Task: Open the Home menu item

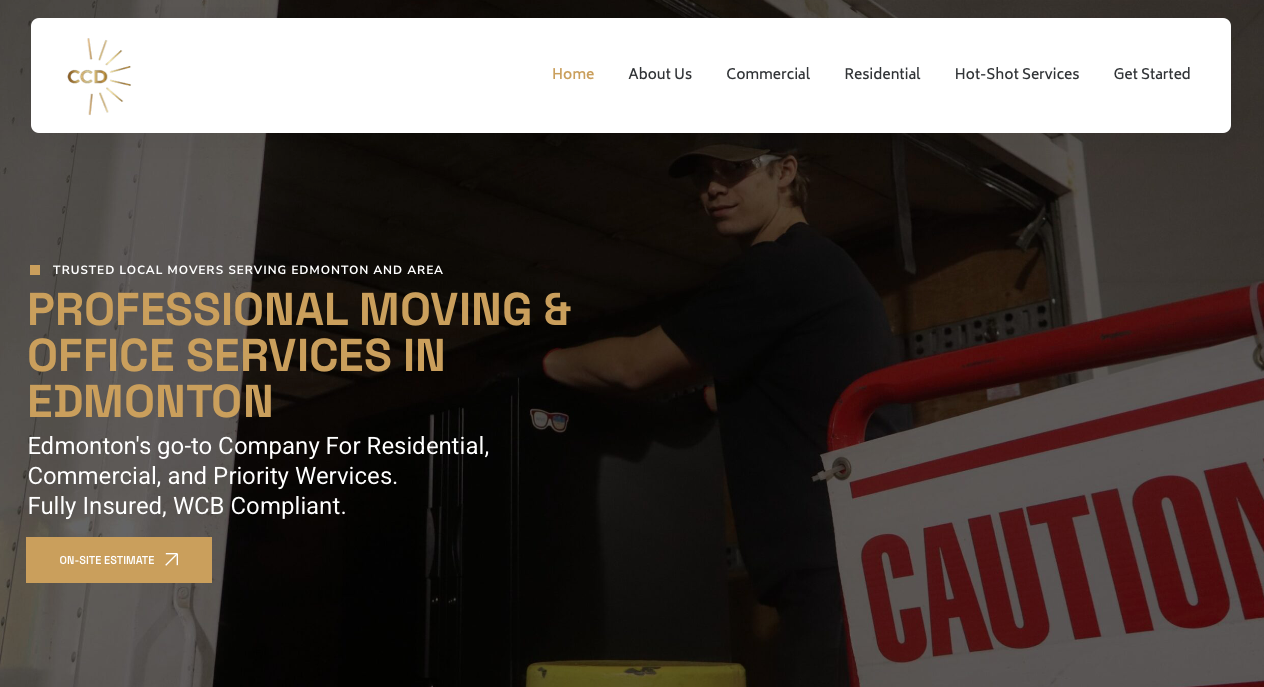Action: pyautogui.click(x=573, y=74)
